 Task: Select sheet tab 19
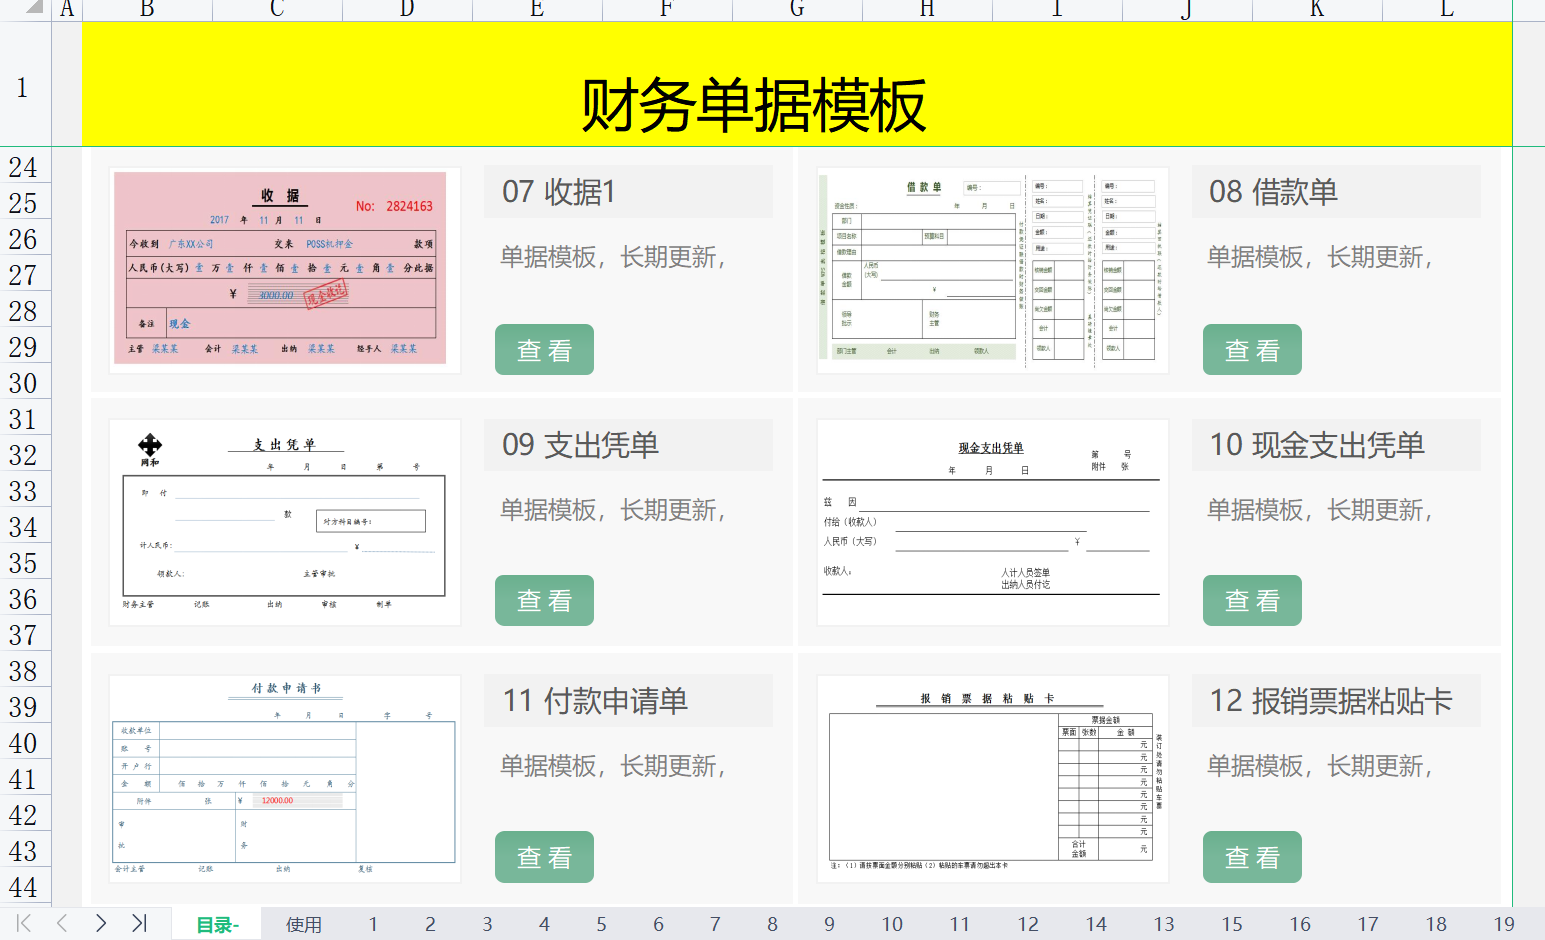(x=1504, y=924)
